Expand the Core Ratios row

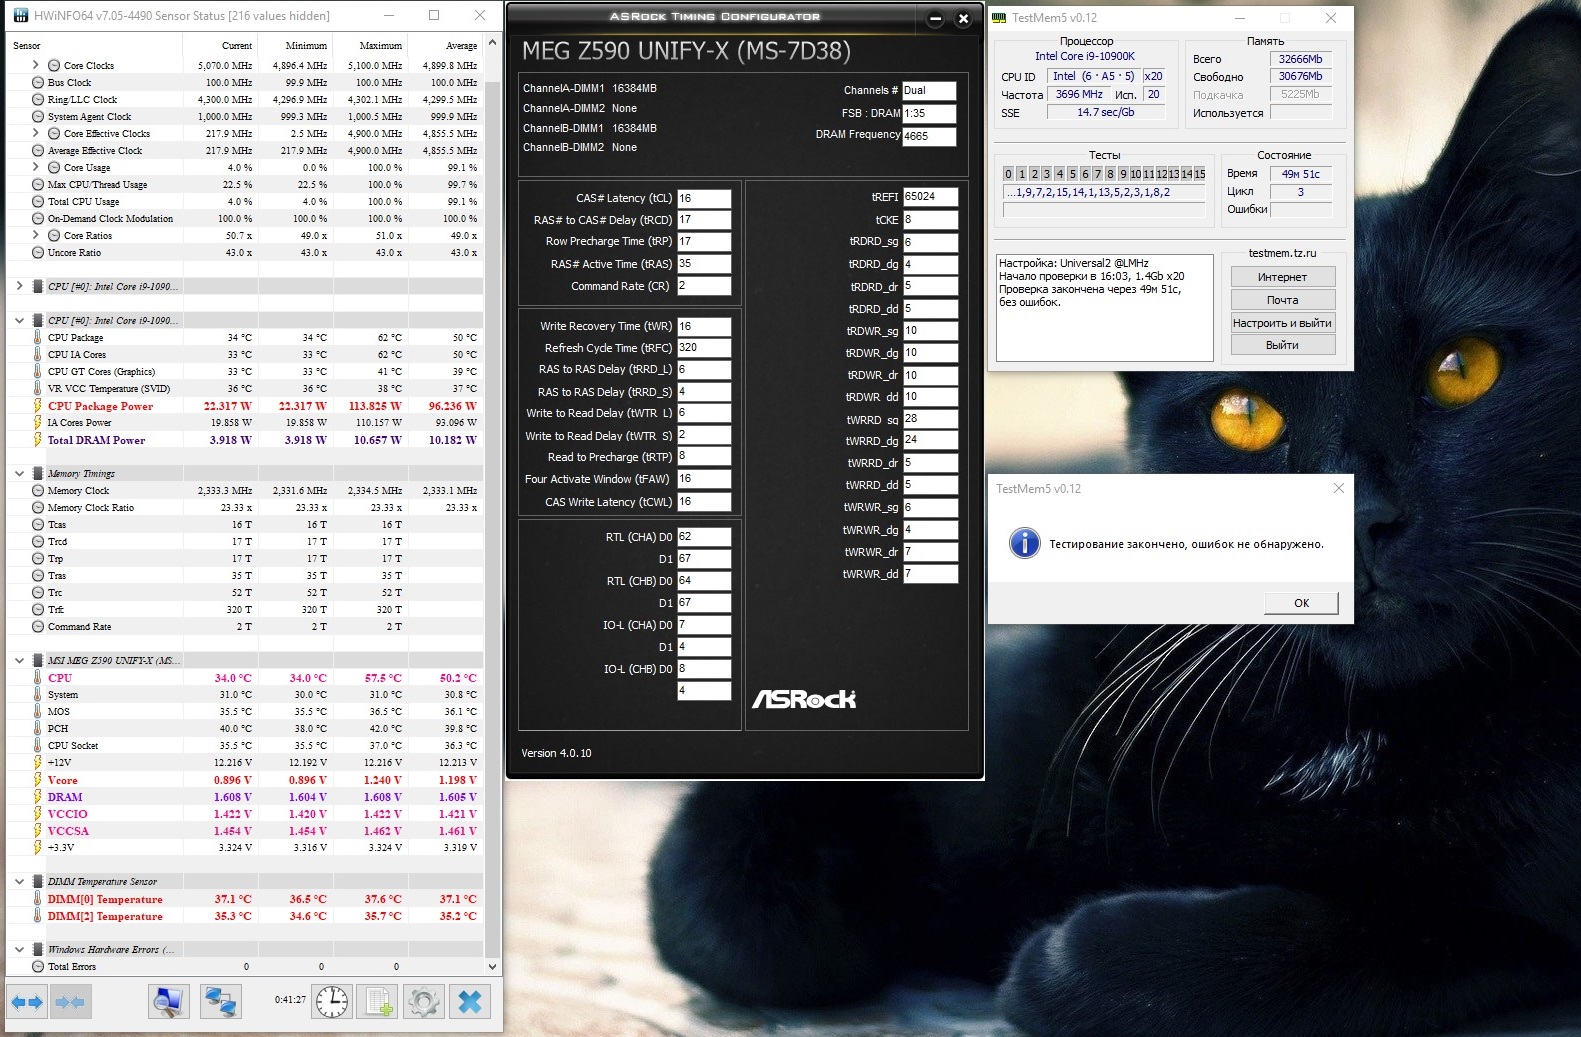(36, 235)
